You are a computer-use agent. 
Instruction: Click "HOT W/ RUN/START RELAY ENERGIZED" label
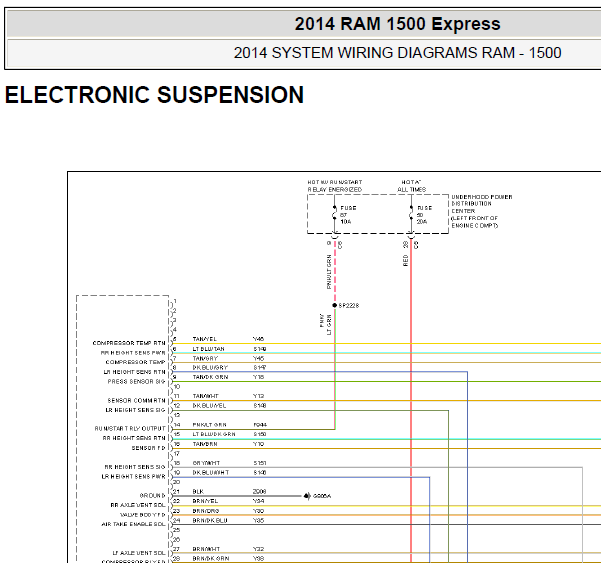click(335, 186)
